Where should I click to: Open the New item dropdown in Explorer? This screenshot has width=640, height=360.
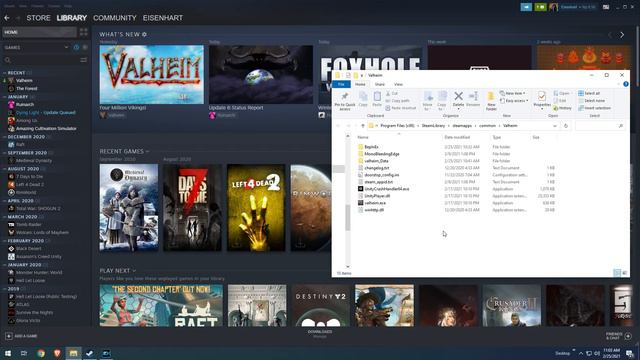tap(513, 93)
